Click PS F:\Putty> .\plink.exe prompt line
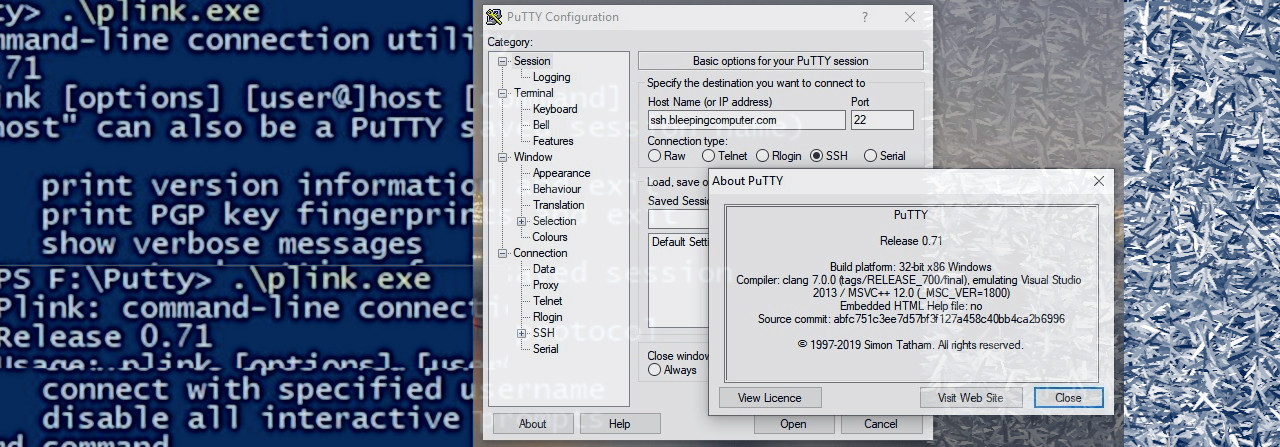 [x=215, y=279]
